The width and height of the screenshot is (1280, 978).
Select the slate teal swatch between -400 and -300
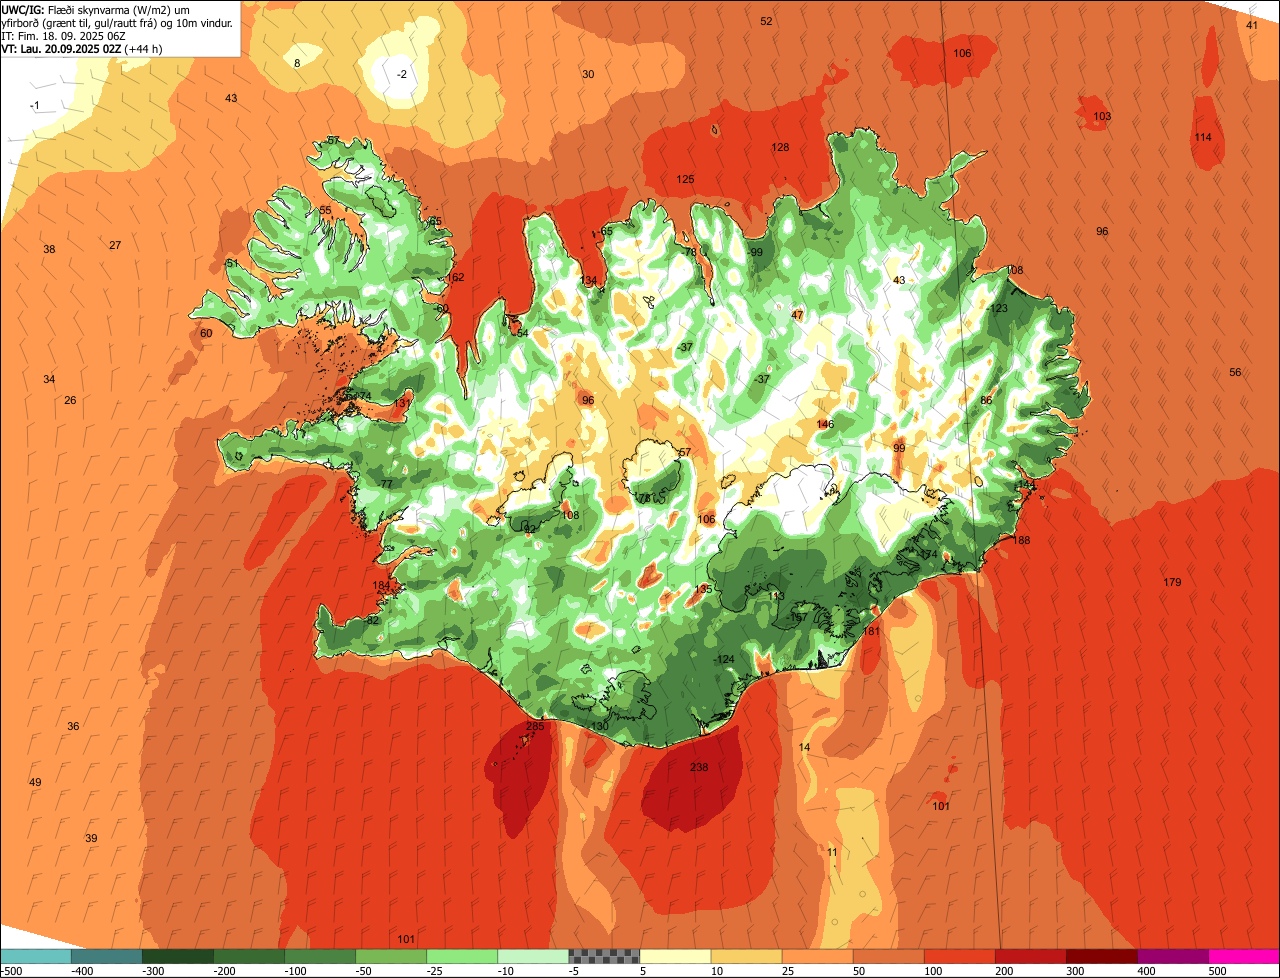tap(106, 955)
